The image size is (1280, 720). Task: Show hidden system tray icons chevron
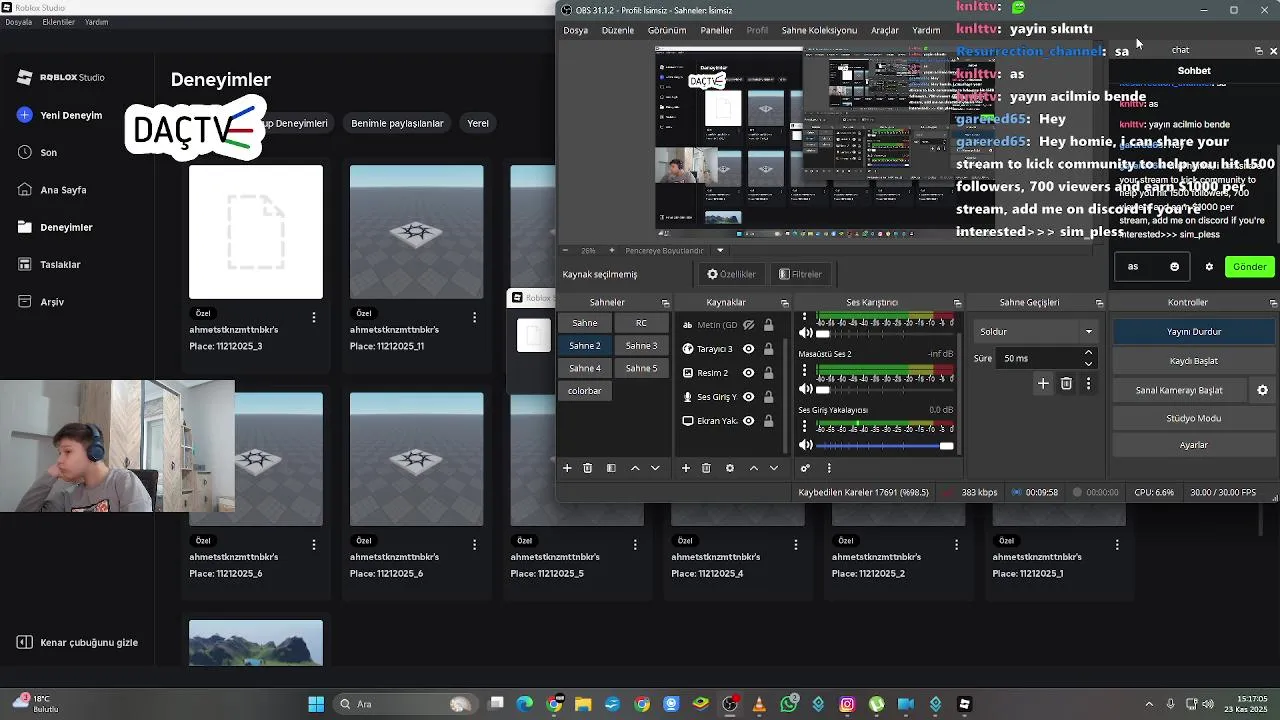(1149, 704)
